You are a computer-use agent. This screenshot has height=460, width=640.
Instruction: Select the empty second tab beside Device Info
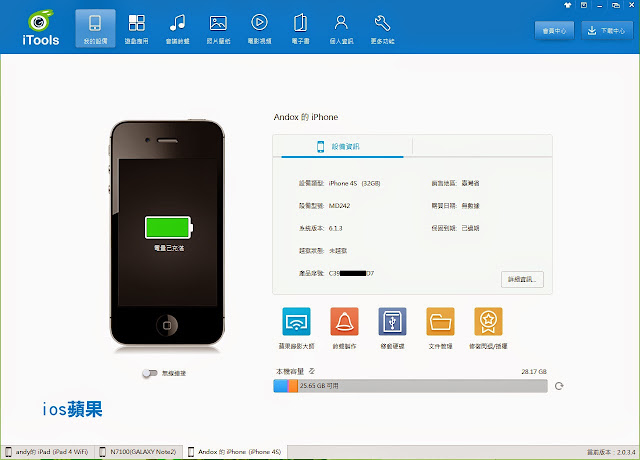[482, 146]
